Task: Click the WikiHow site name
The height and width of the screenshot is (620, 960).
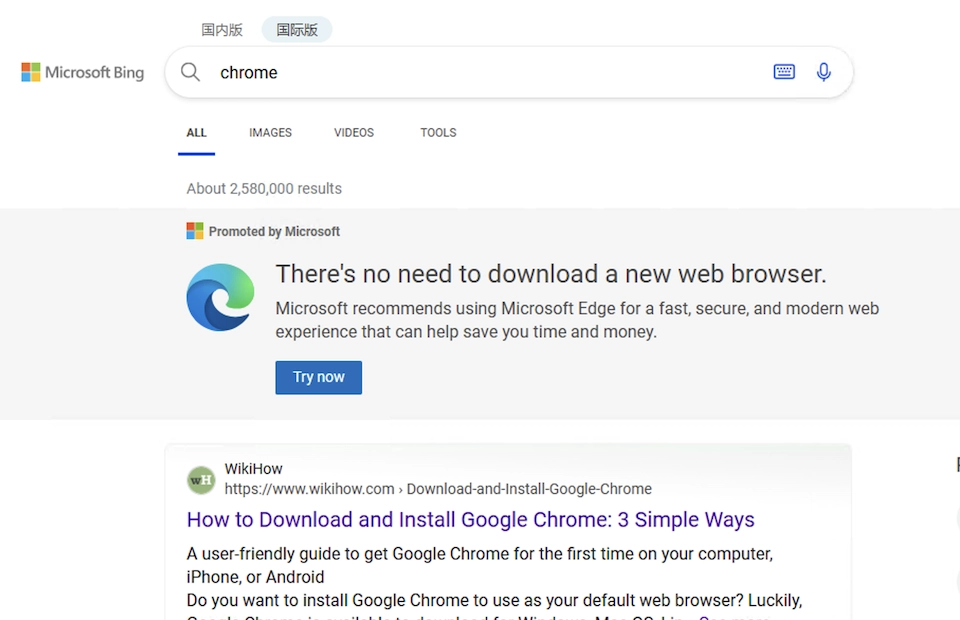Action: [x=253, y=469]
